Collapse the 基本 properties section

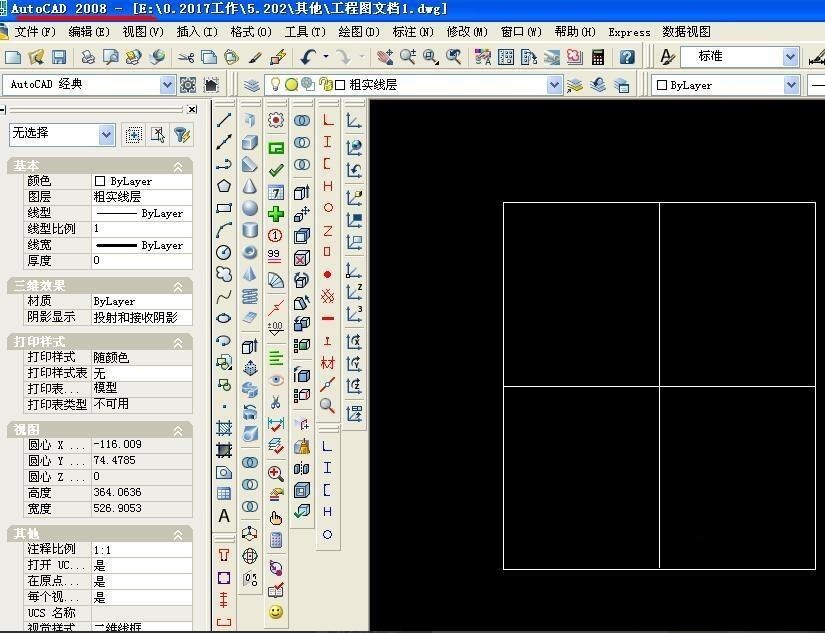(178, 167)
